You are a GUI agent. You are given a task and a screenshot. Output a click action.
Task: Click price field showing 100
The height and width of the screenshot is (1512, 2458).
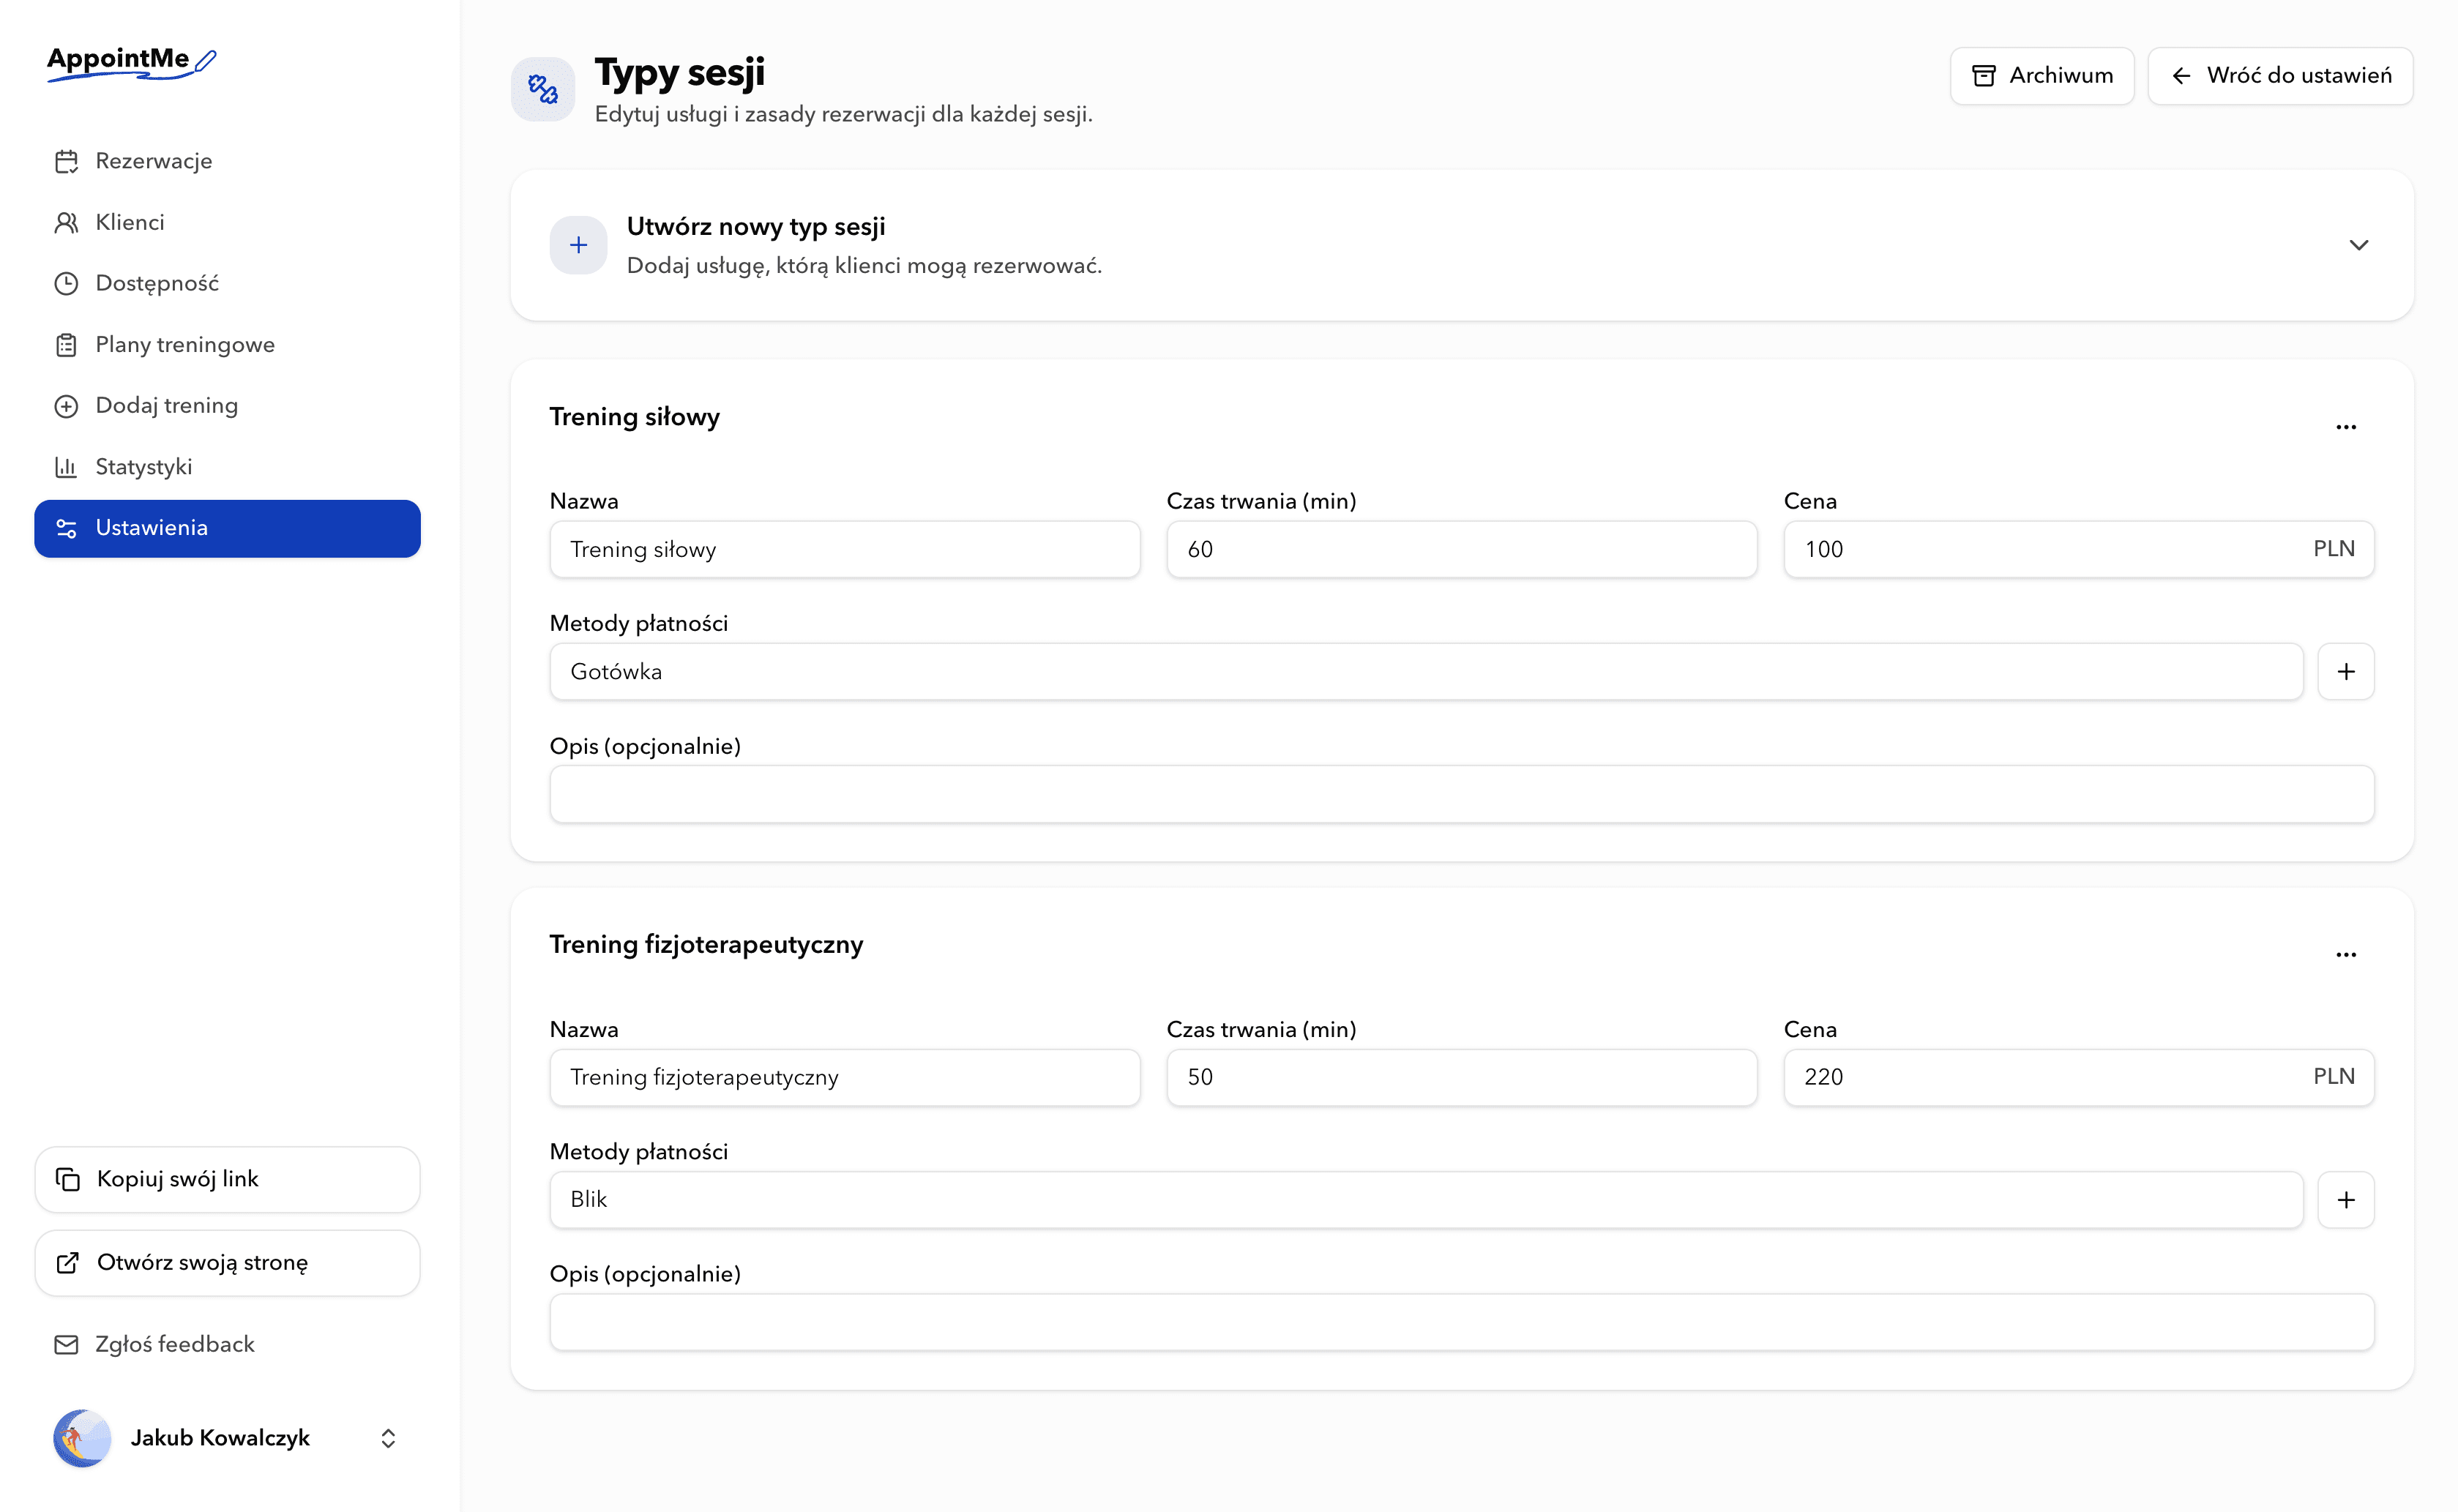coord(2078,549)
